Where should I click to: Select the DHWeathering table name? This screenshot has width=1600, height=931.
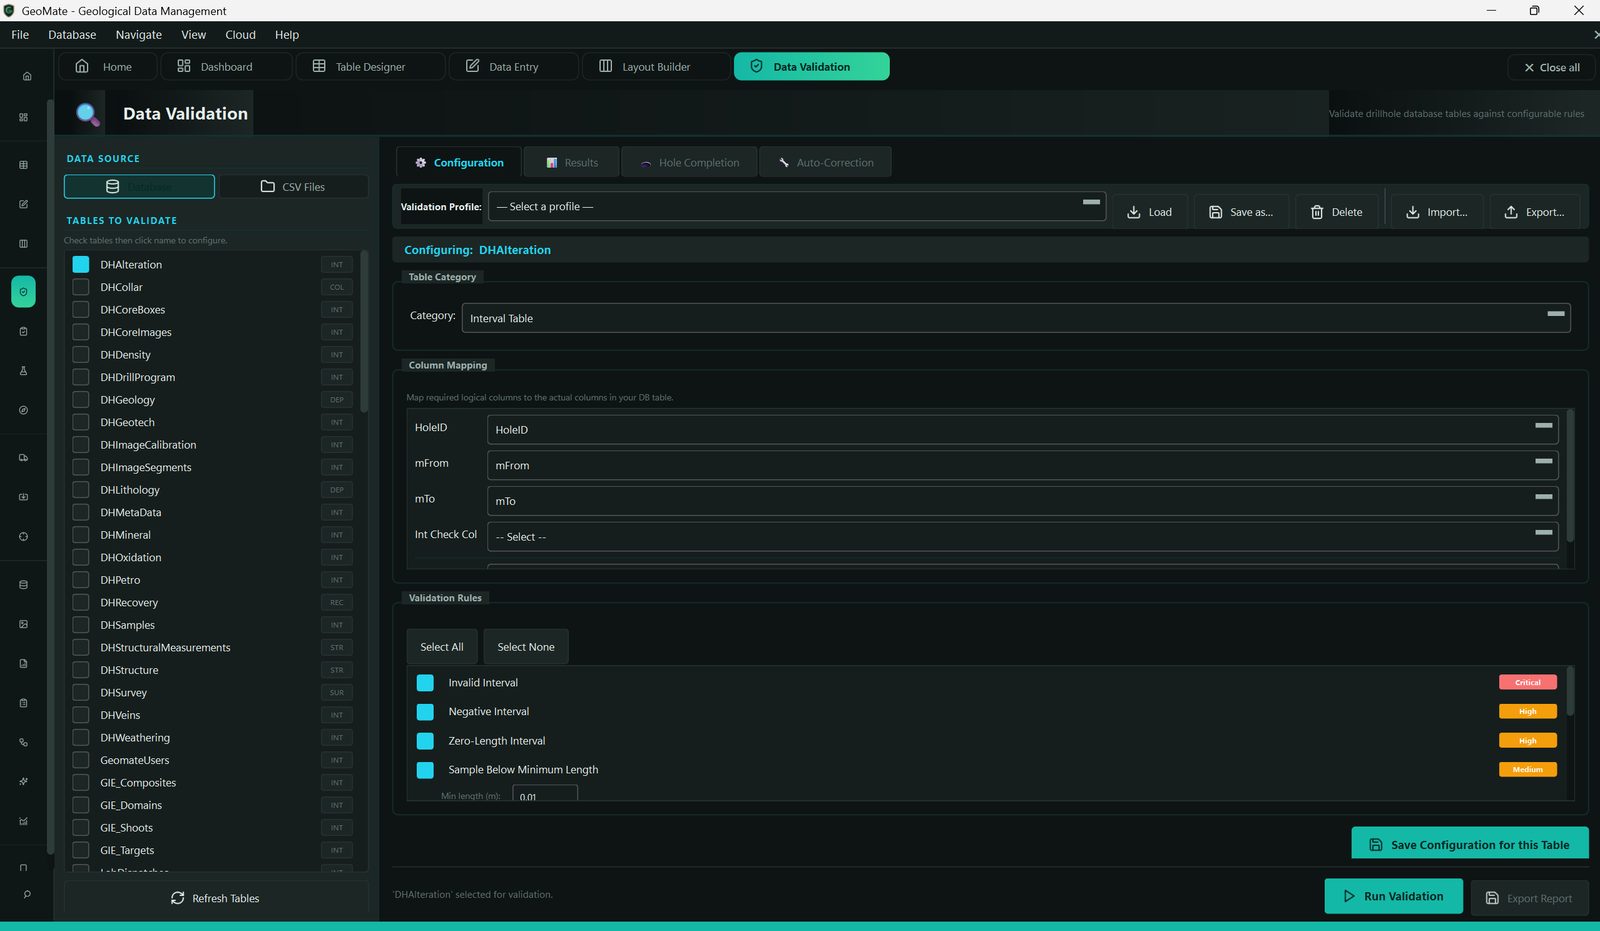[x=135, y=738]
